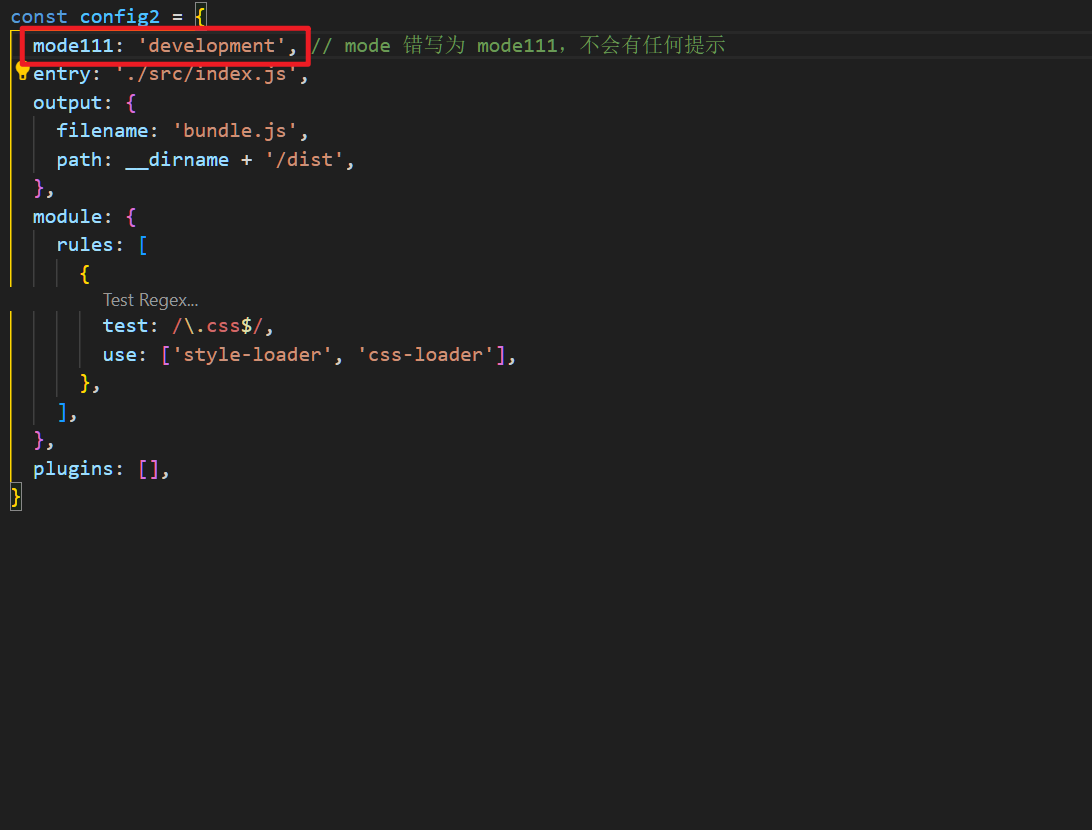
Task: Click the opening brace after config2 =
Action: coord(201,16)
